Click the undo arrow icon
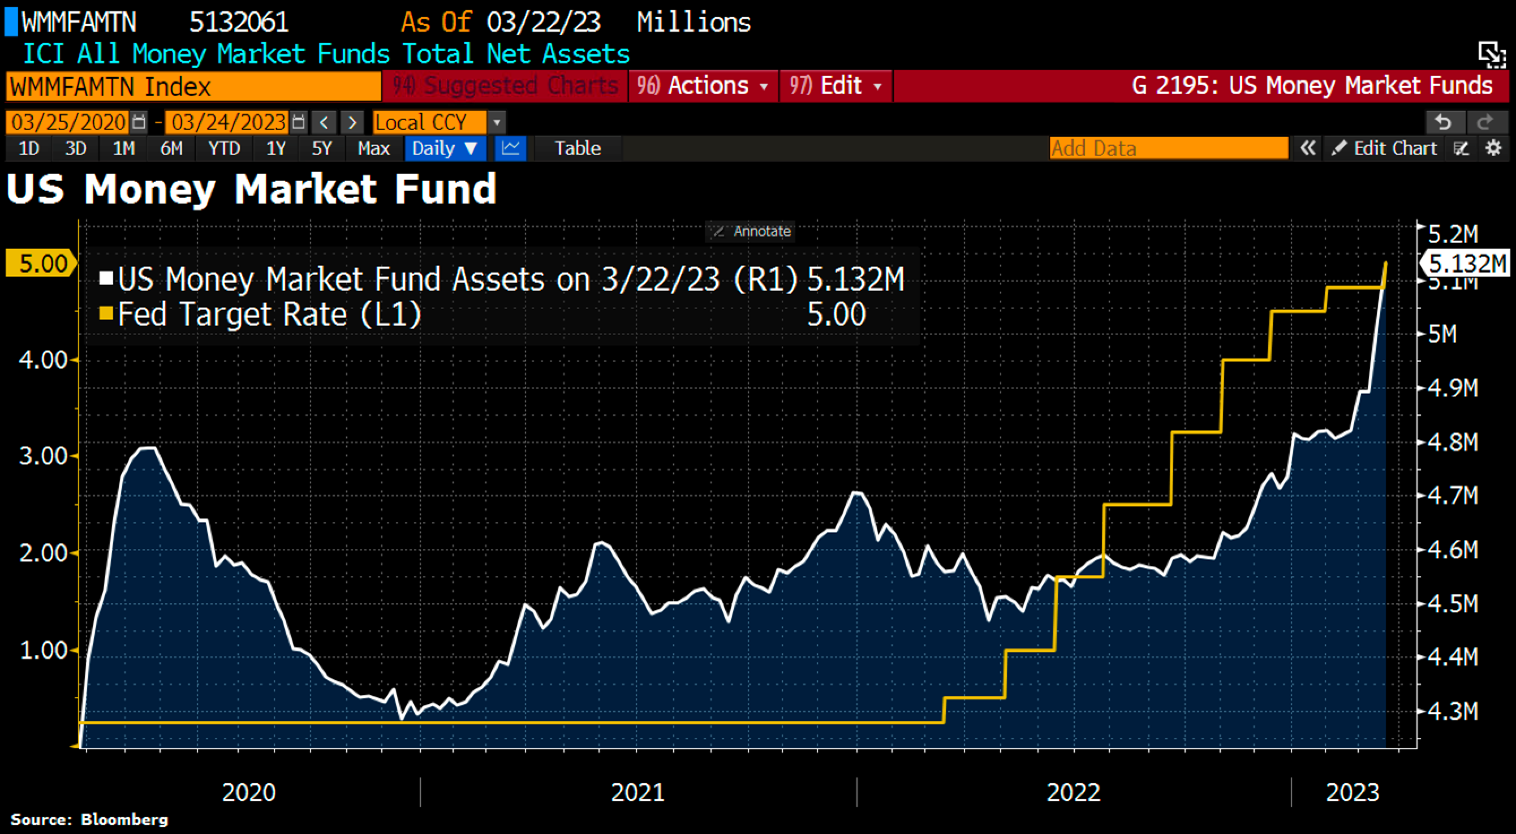 click(1442, 122)
